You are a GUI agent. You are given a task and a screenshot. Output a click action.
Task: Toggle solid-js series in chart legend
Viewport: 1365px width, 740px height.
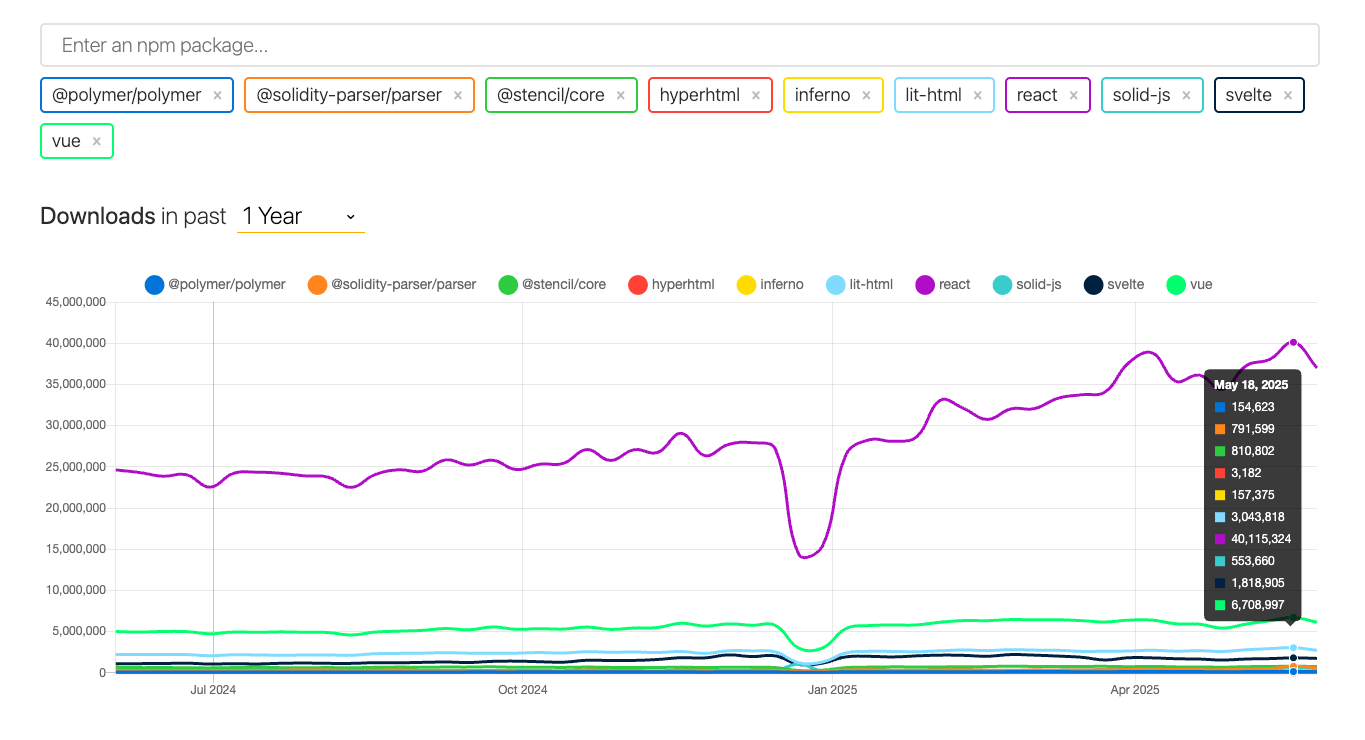click(1027, 284)
